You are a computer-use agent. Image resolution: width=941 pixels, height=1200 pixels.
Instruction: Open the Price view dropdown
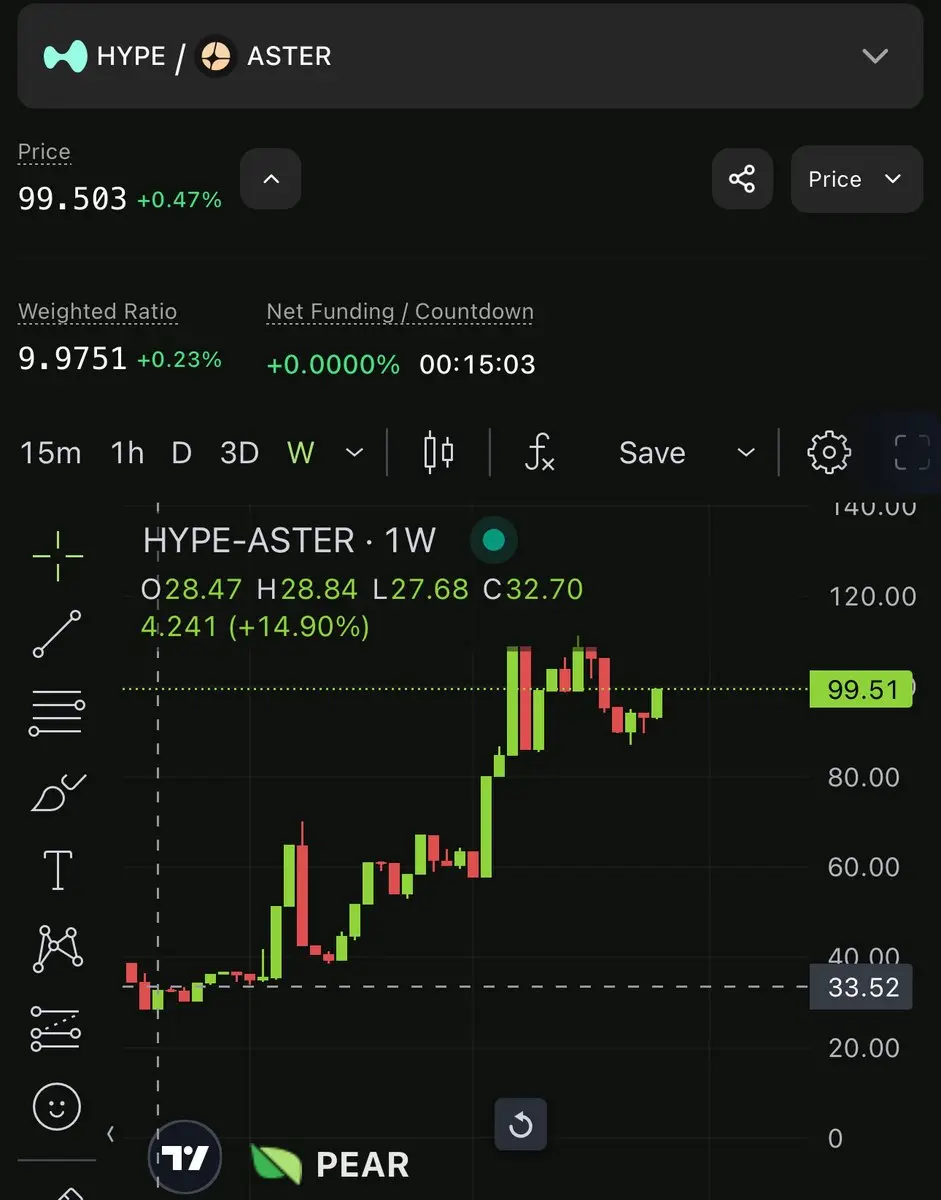coord(856,180)
